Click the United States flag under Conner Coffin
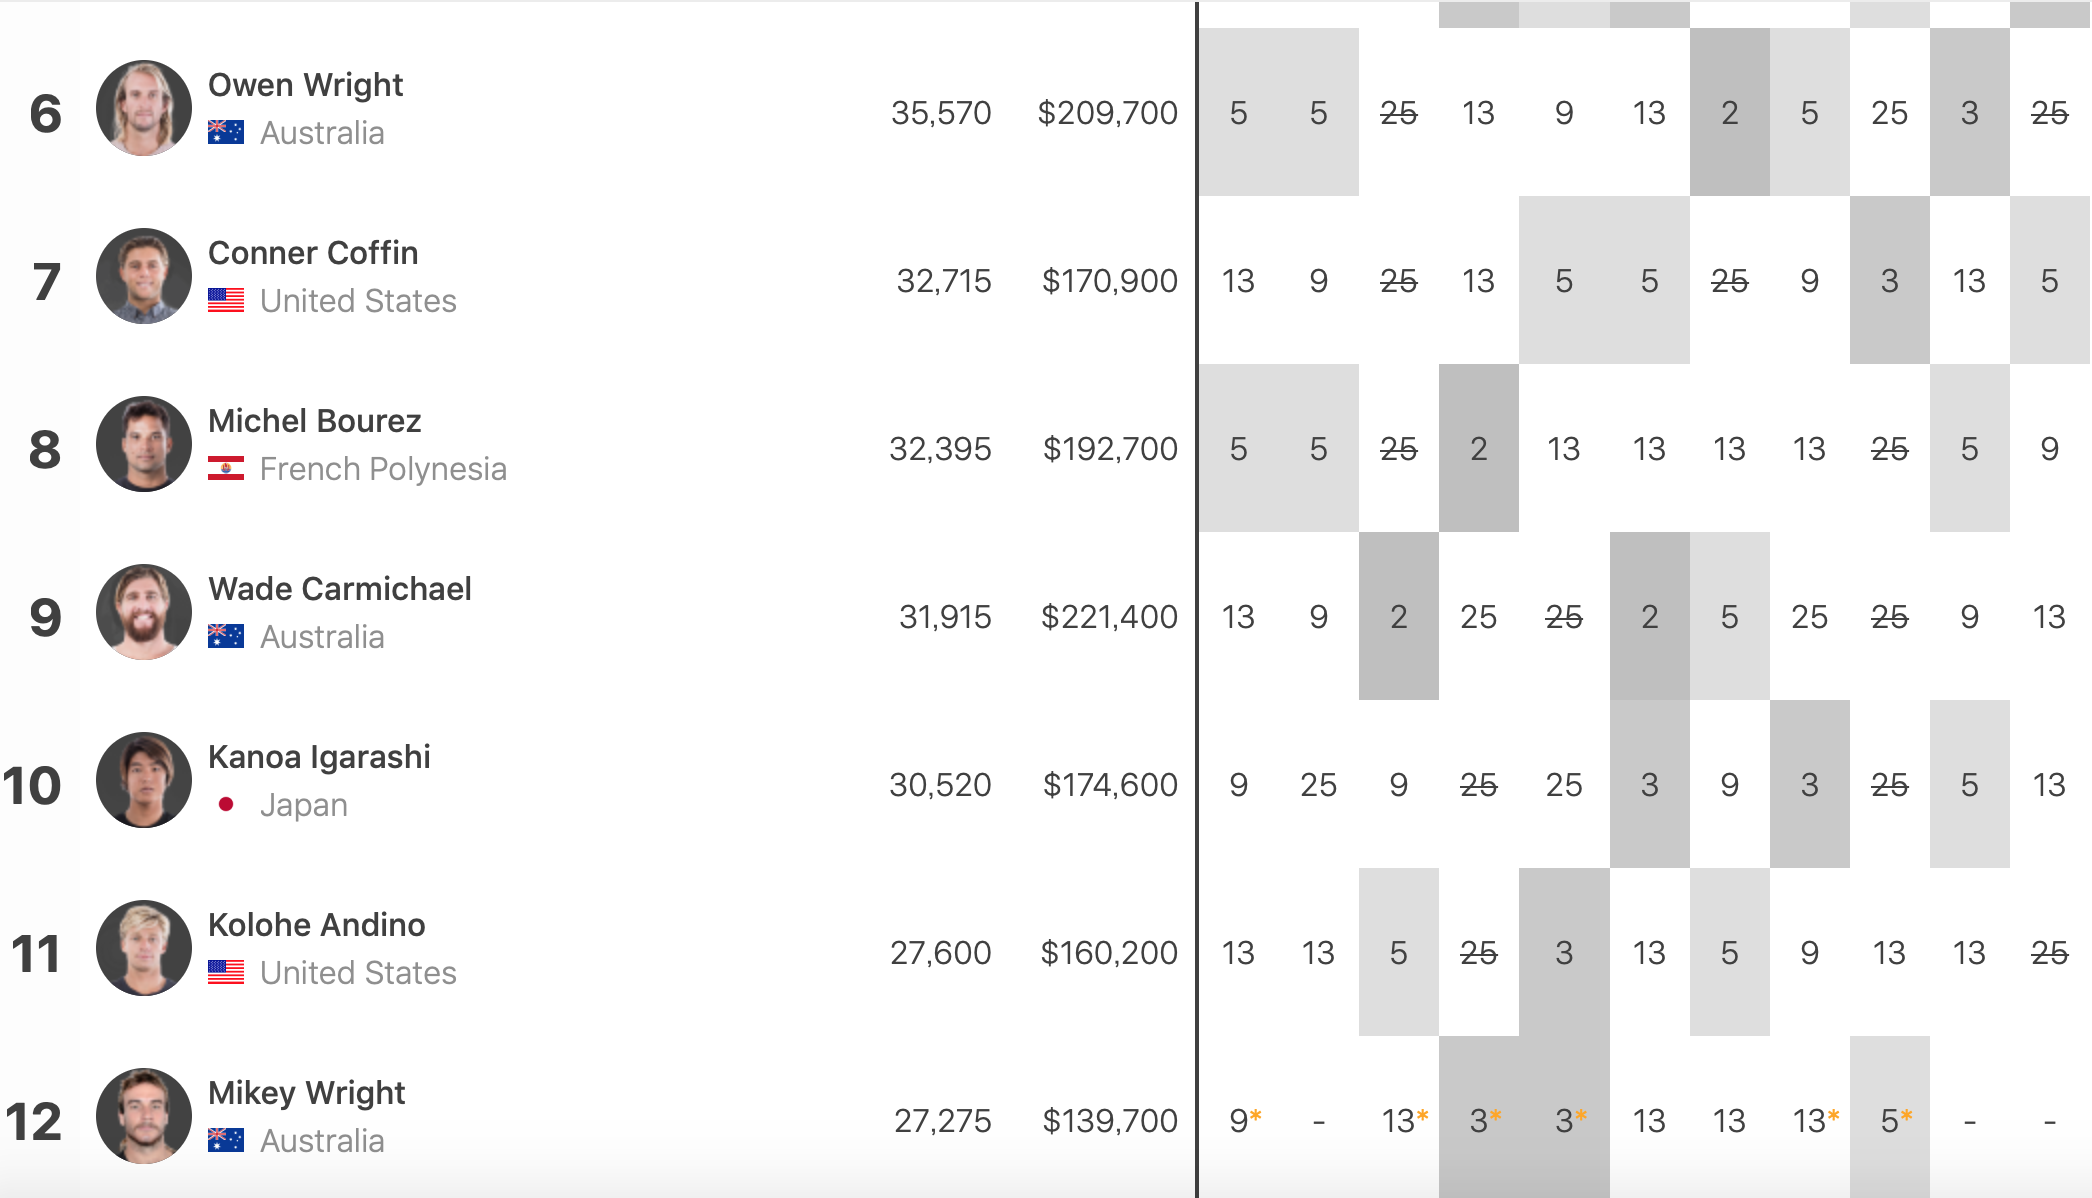The height and width of the screenshot is (1198, 2092). 226,300
